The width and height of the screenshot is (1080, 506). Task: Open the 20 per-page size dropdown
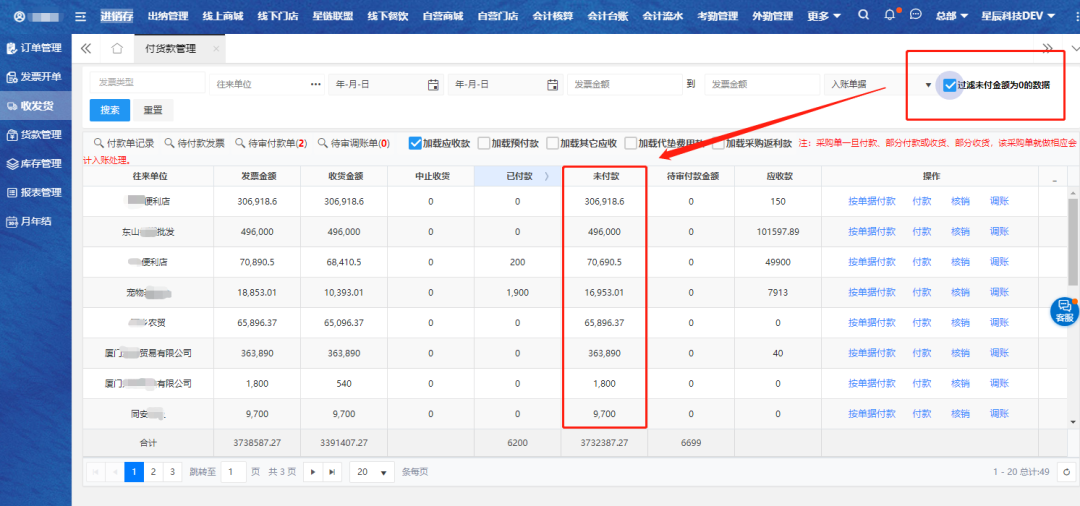[372, 472]
